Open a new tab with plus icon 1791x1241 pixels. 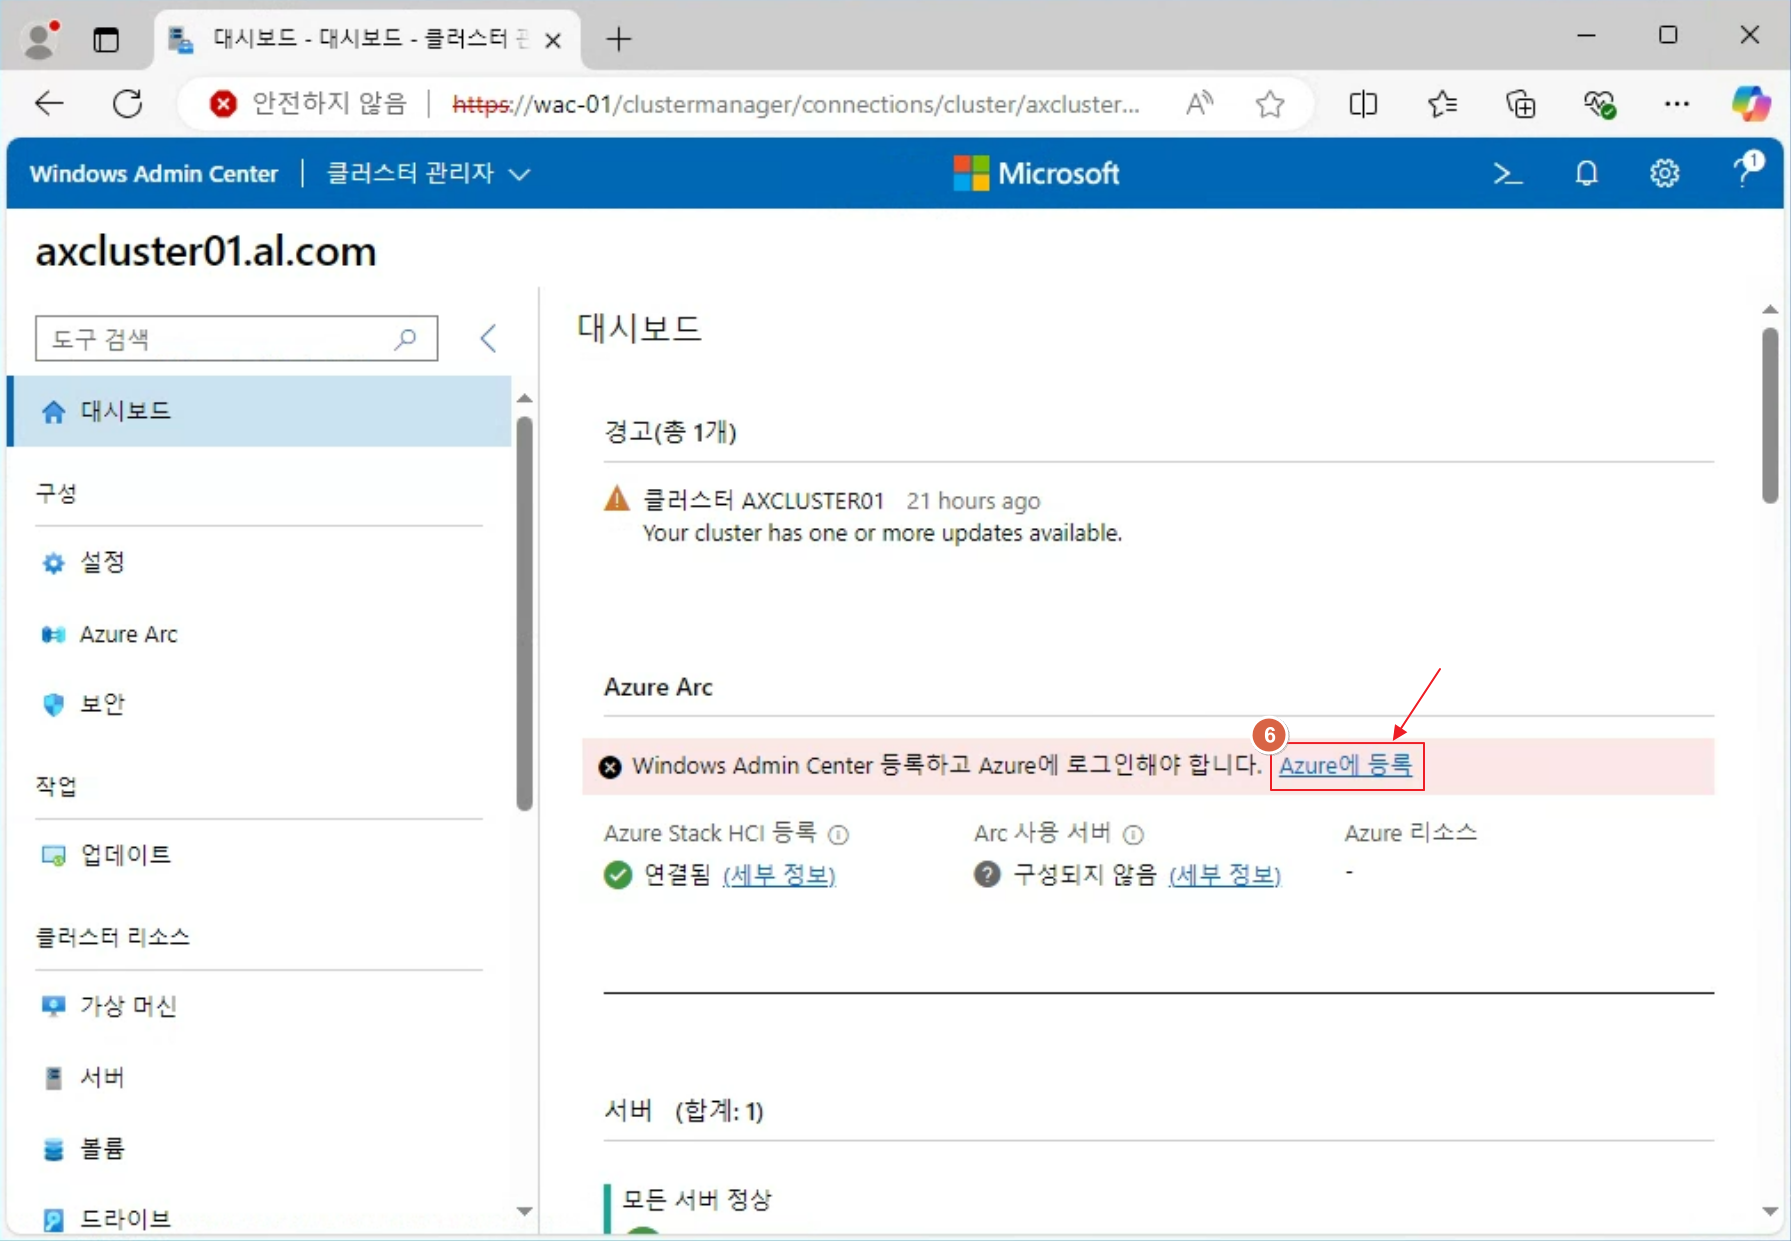click(x=619, y=39)
